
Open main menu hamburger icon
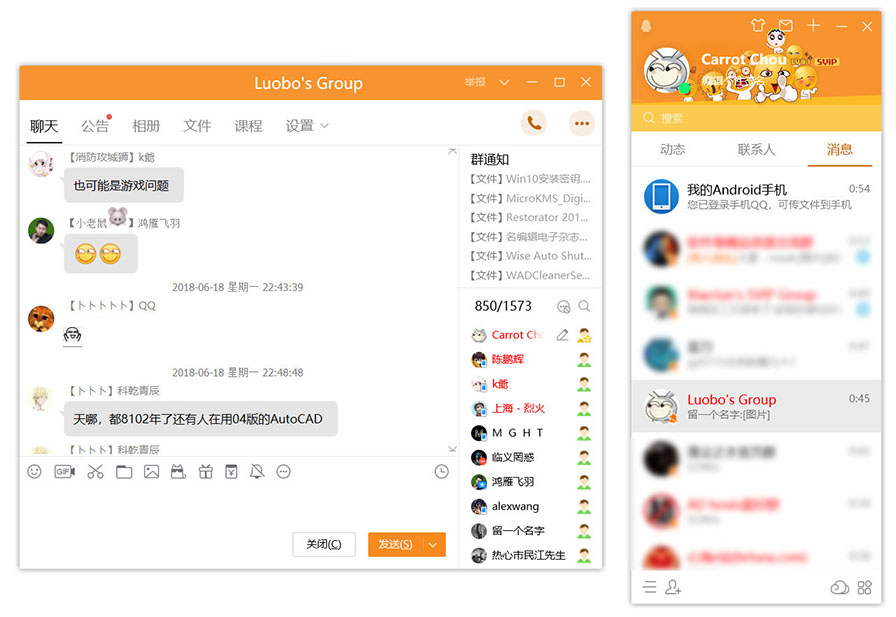[x=649, y=587]
